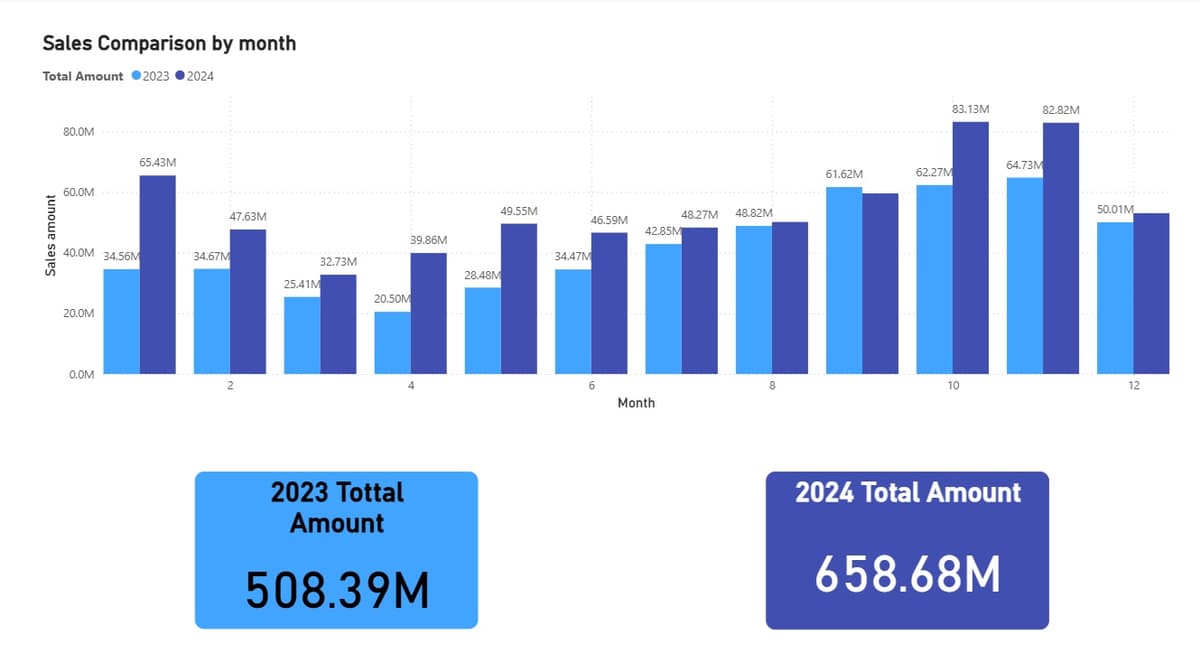
Task: Select the 65.43M dark blue bar
Action: [158, 275]
